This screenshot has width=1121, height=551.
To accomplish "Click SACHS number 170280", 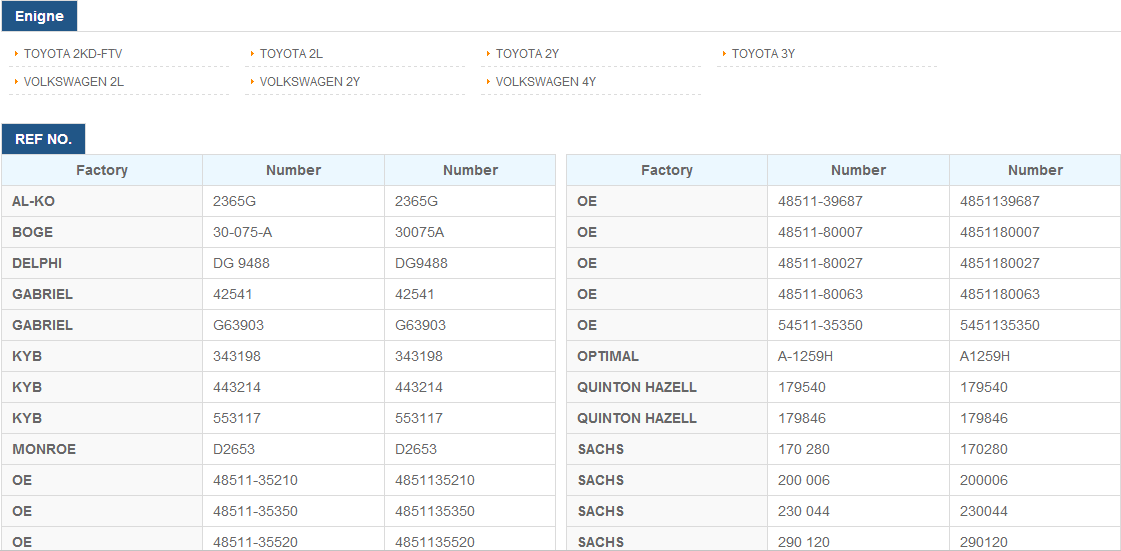I will (984, 450).
